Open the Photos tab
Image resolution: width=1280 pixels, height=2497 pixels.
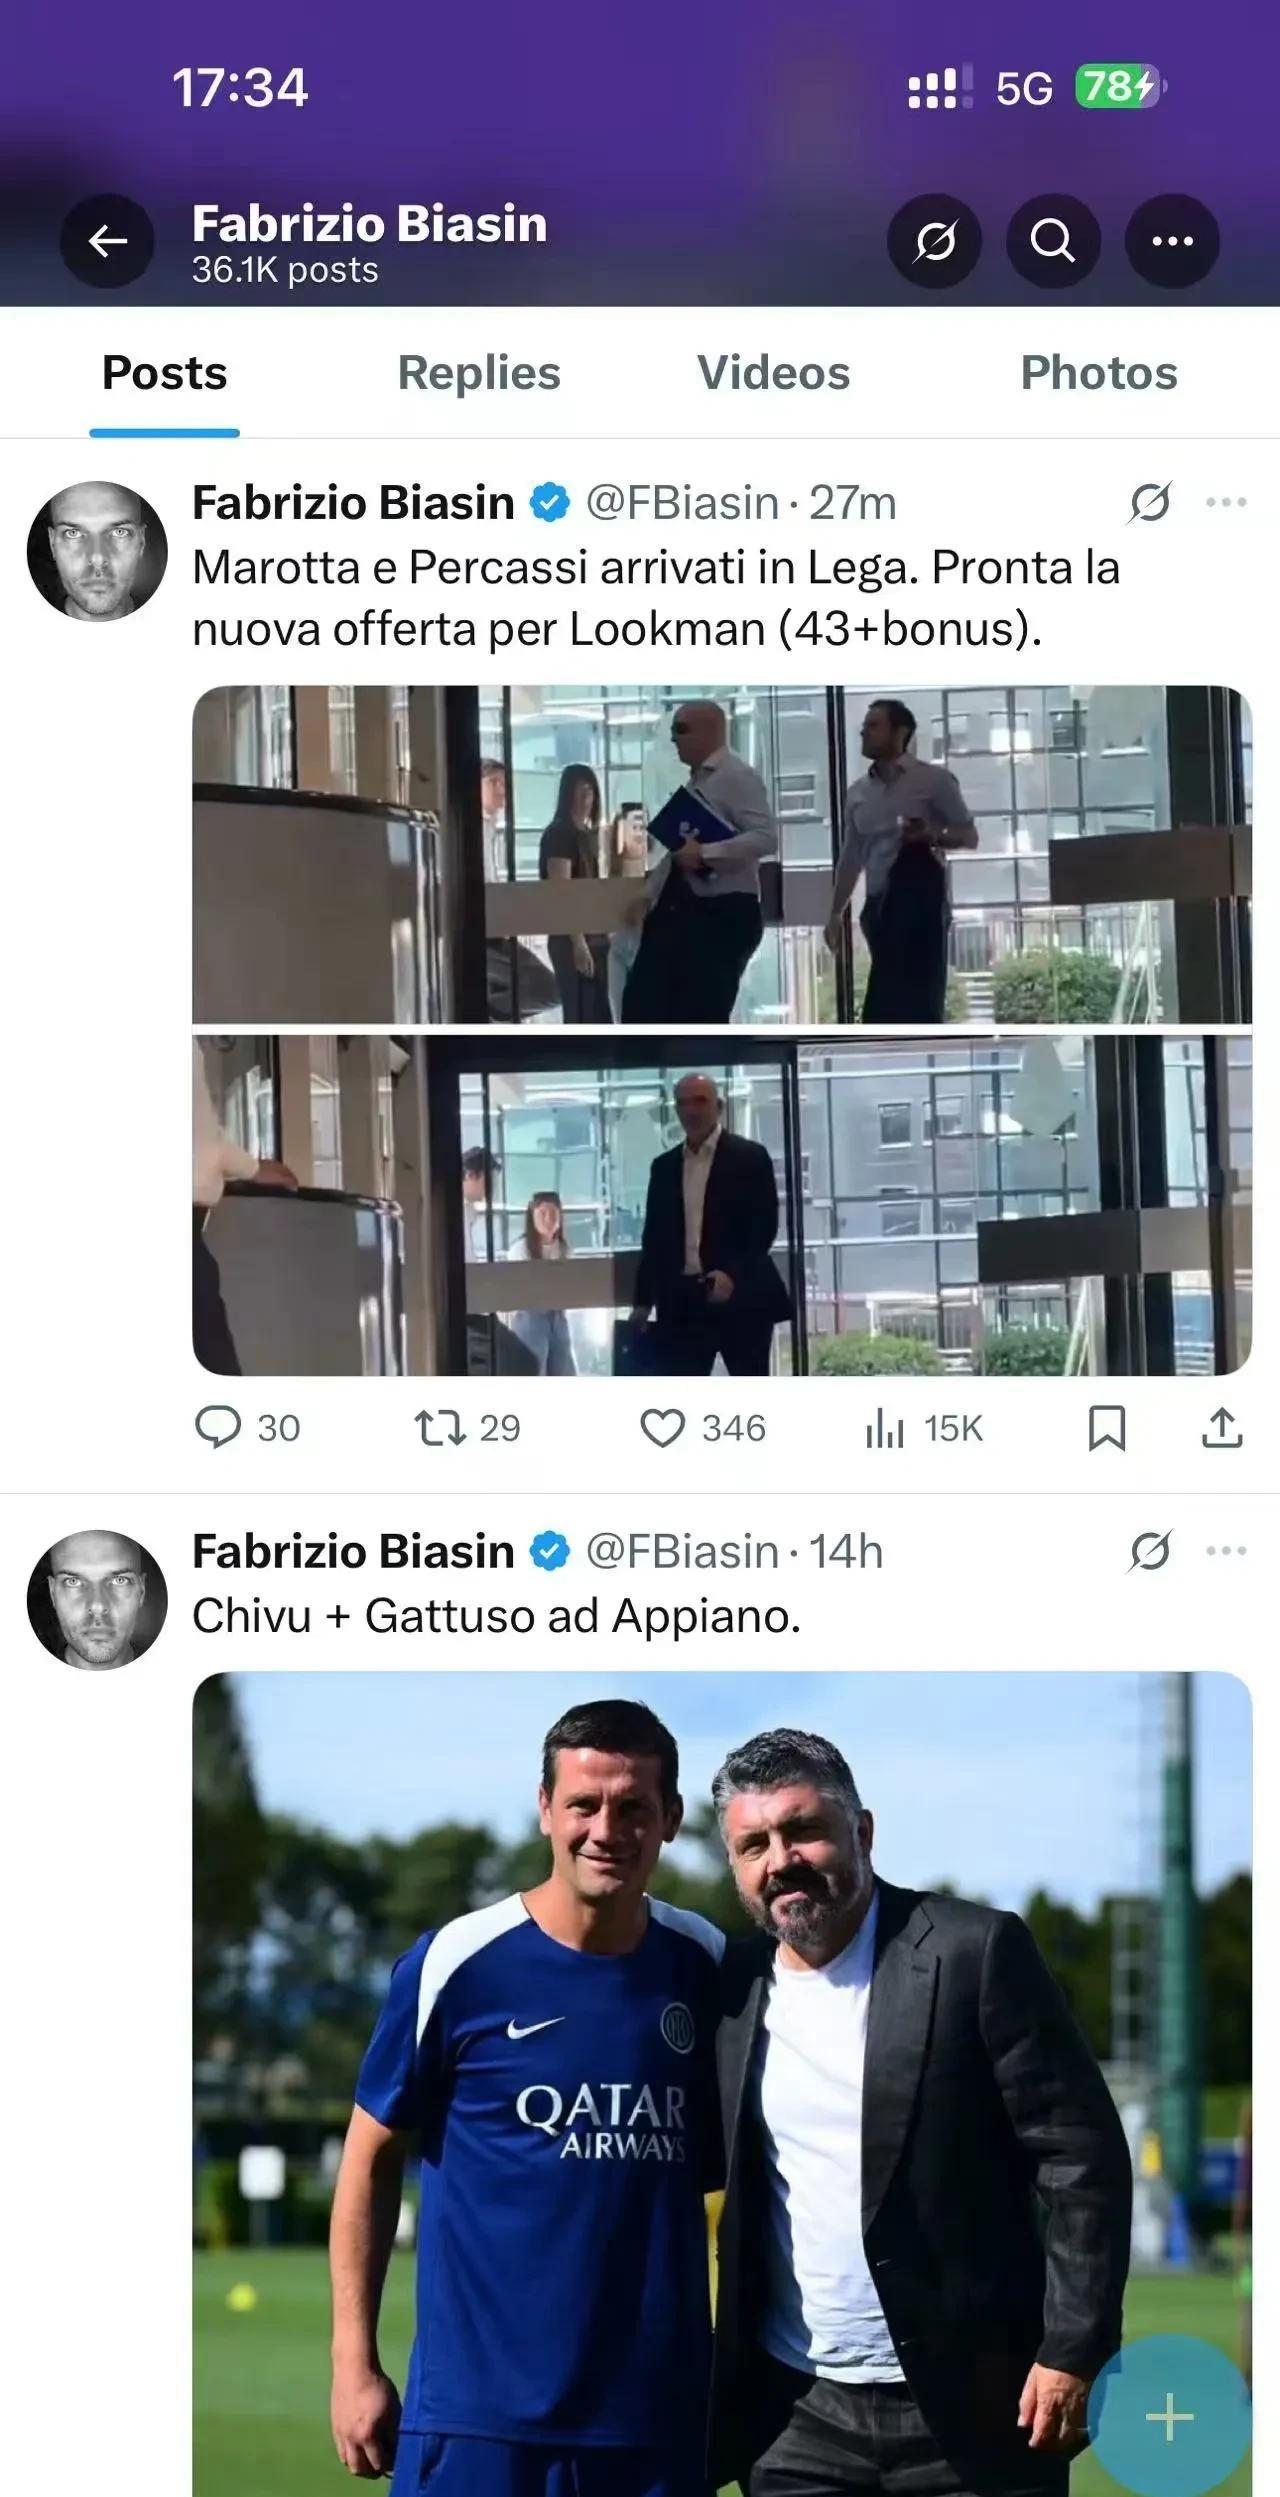click(1098, 373)
